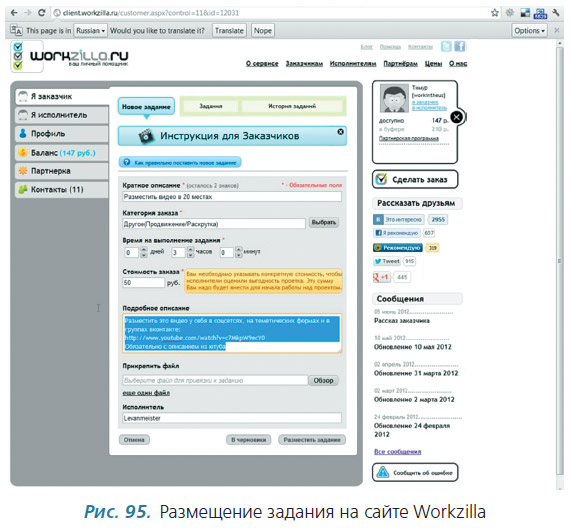Click the help question mark icon
Screen dimensions: 570x528
pos(127,162)
